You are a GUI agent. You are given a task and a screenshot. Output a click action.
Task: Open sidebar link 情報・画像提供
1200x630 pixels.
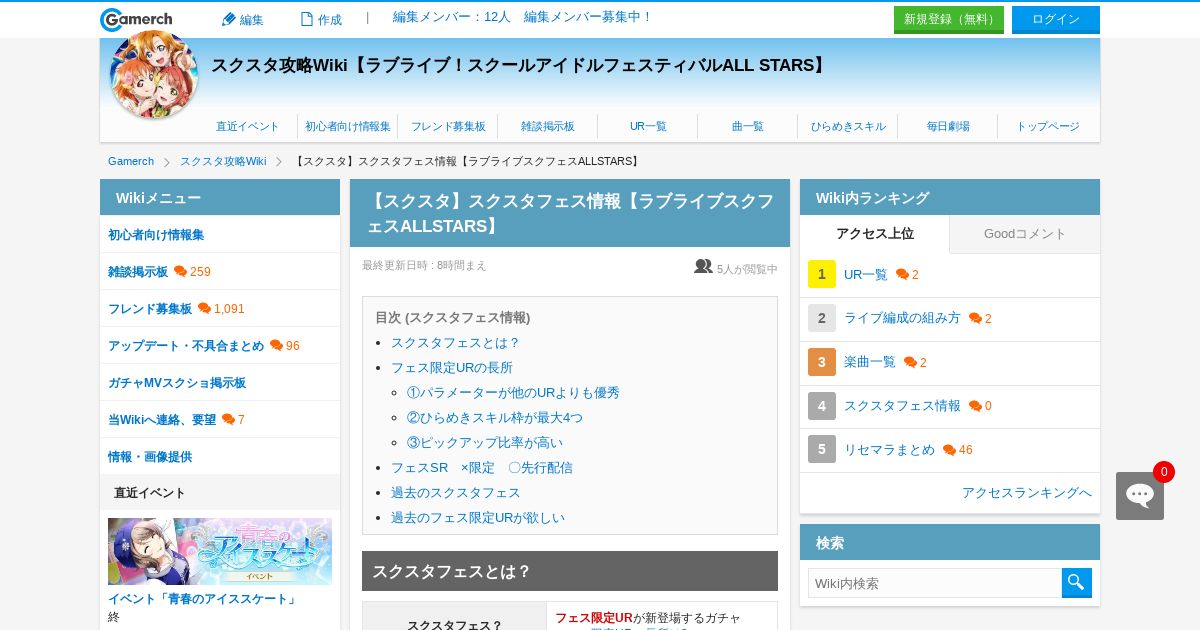(150, 457)
